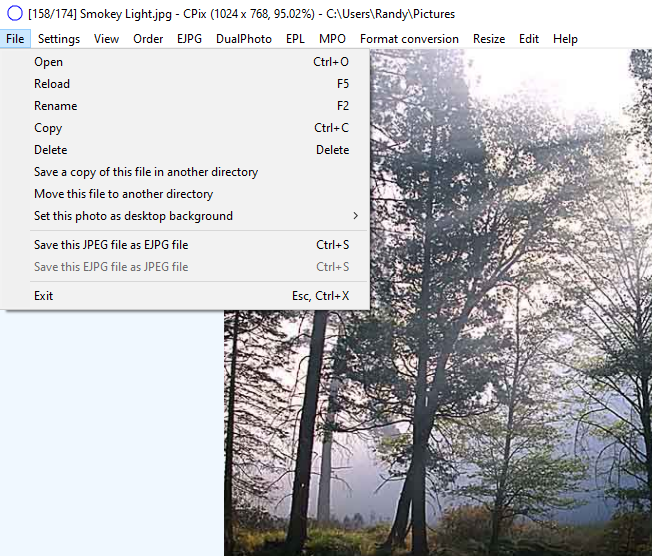Viewport: 652px width, 556px height.
Task: Open the Help menu
Action: point(565,39)
